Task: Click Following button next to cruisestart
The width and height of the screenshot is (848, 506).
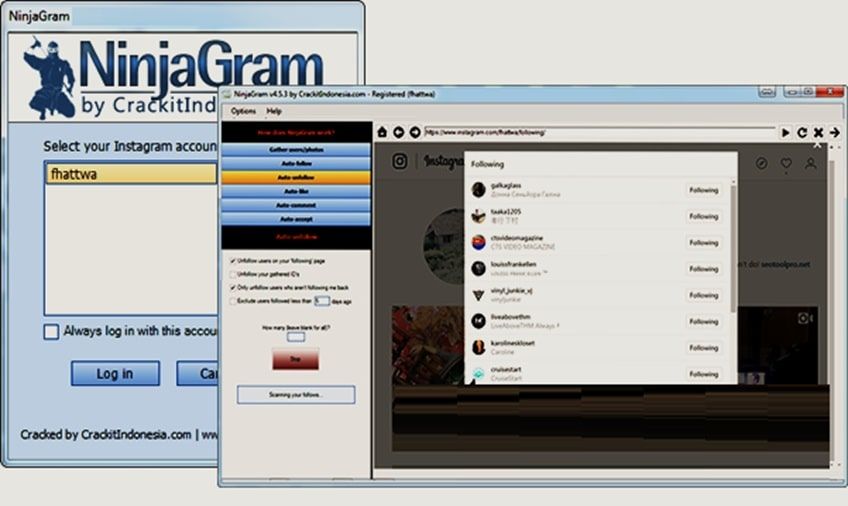Action: [x=704, y=374]
